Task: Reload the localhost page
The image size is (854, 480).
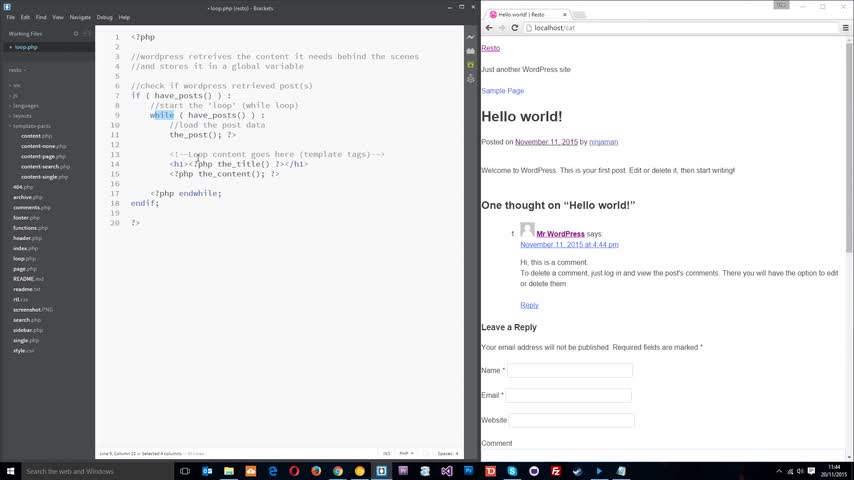Action: pos(515,28)
